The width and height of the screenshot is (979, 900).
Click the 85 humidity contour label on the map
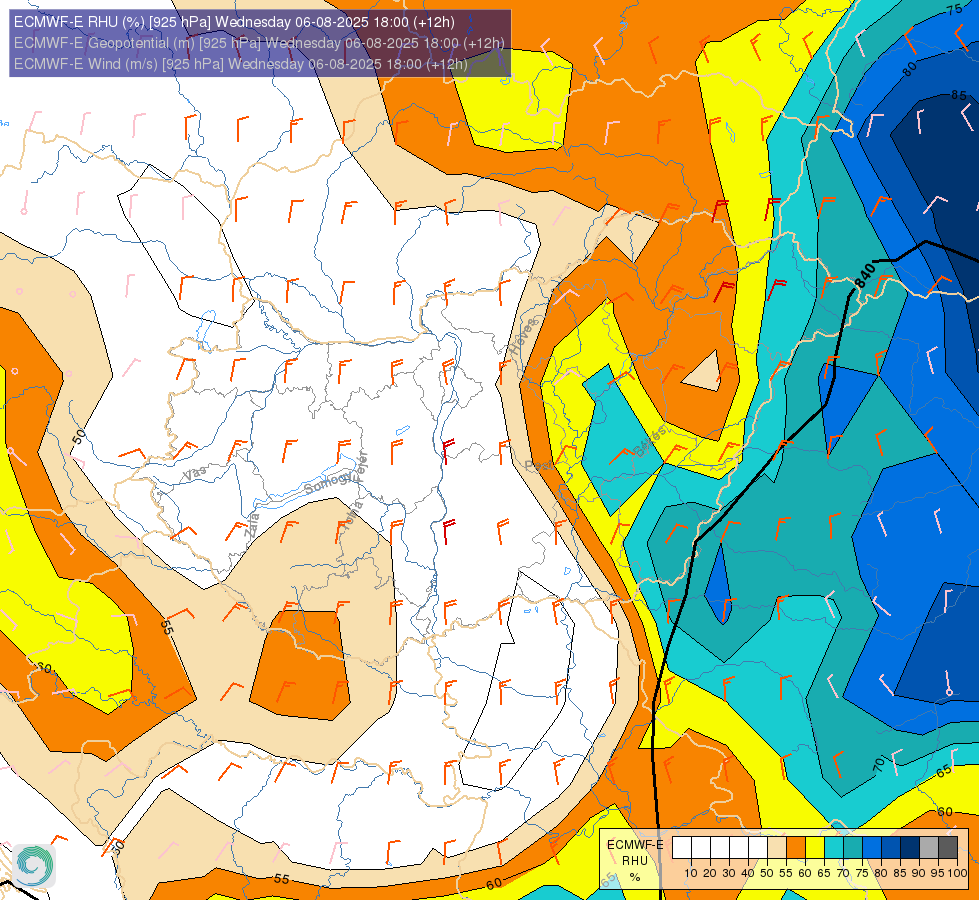tap(959, 96)
